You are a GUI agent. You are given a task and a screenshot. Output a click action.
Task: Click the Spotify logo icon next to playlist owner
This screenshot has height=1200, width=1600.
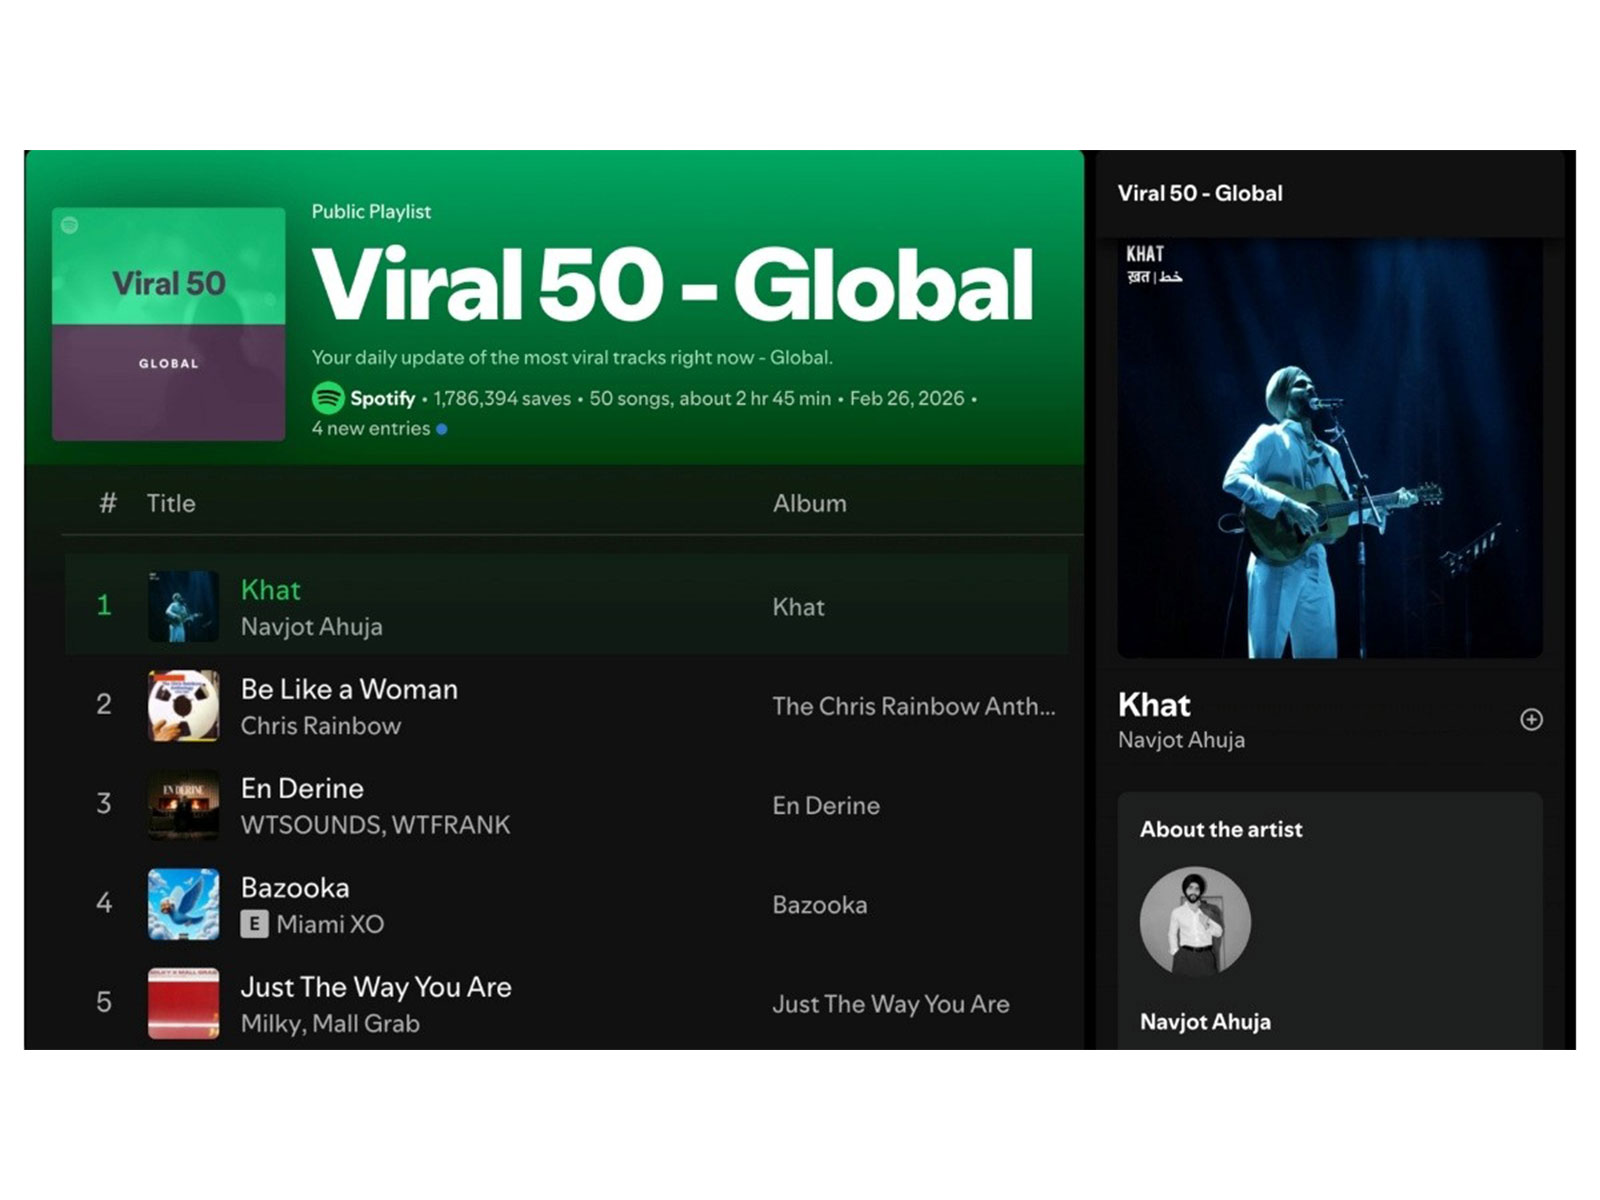tap(325, 398)
